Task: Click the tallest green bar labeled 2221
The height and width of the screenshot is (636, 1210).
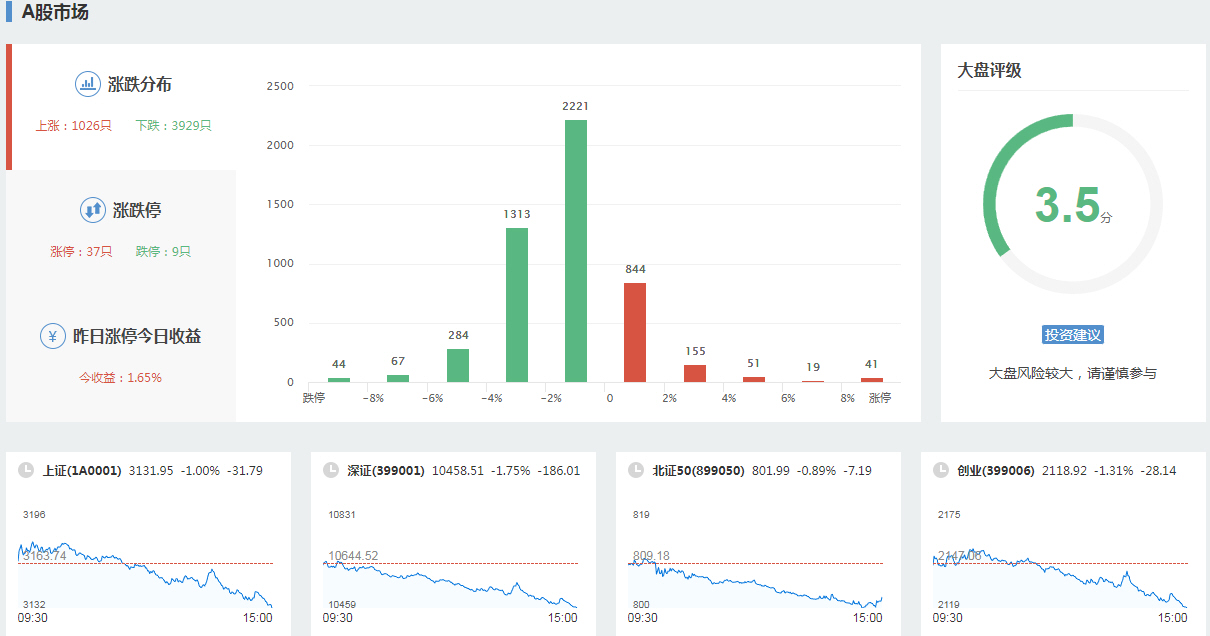Action: [576, 251]
